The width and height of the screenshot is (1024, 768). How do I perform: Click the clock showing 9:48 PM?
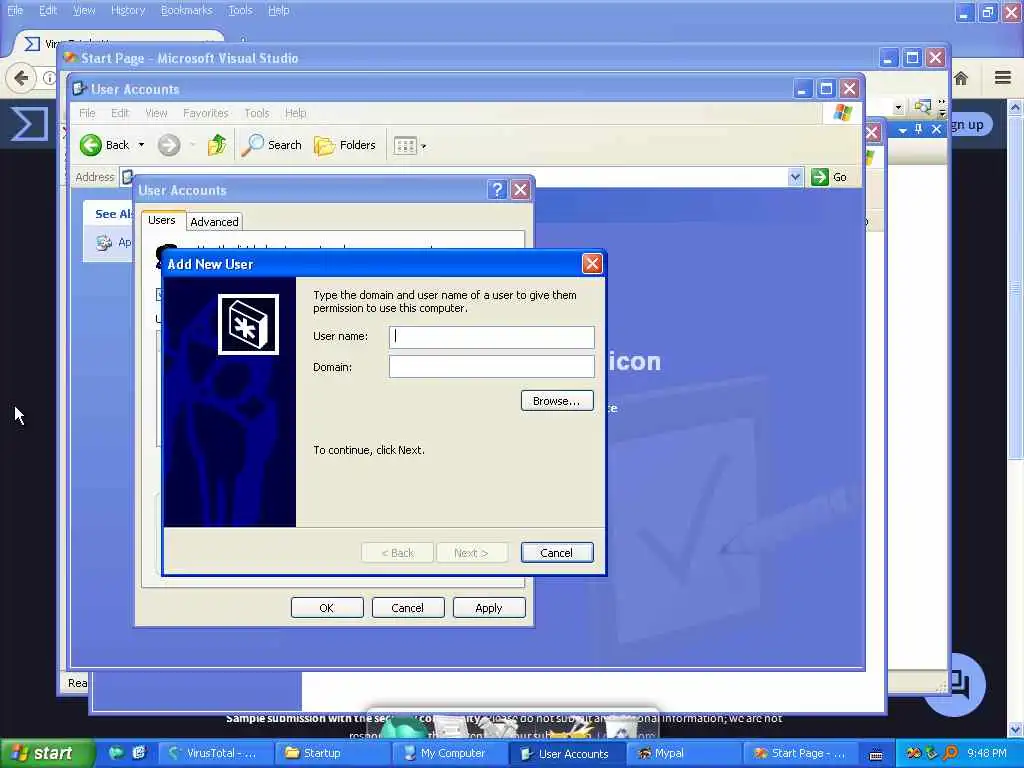click(986, 753)
